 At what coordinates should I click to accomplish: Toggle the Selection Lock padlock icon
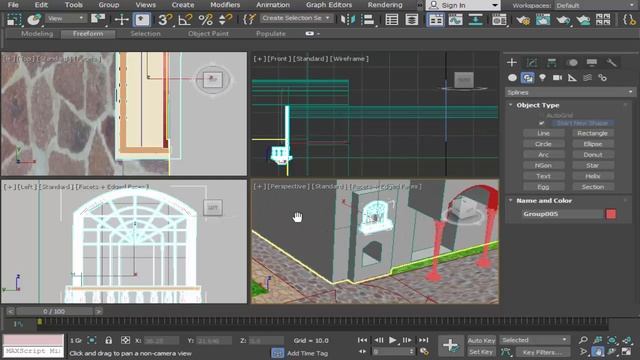click(x=108, y=340)
